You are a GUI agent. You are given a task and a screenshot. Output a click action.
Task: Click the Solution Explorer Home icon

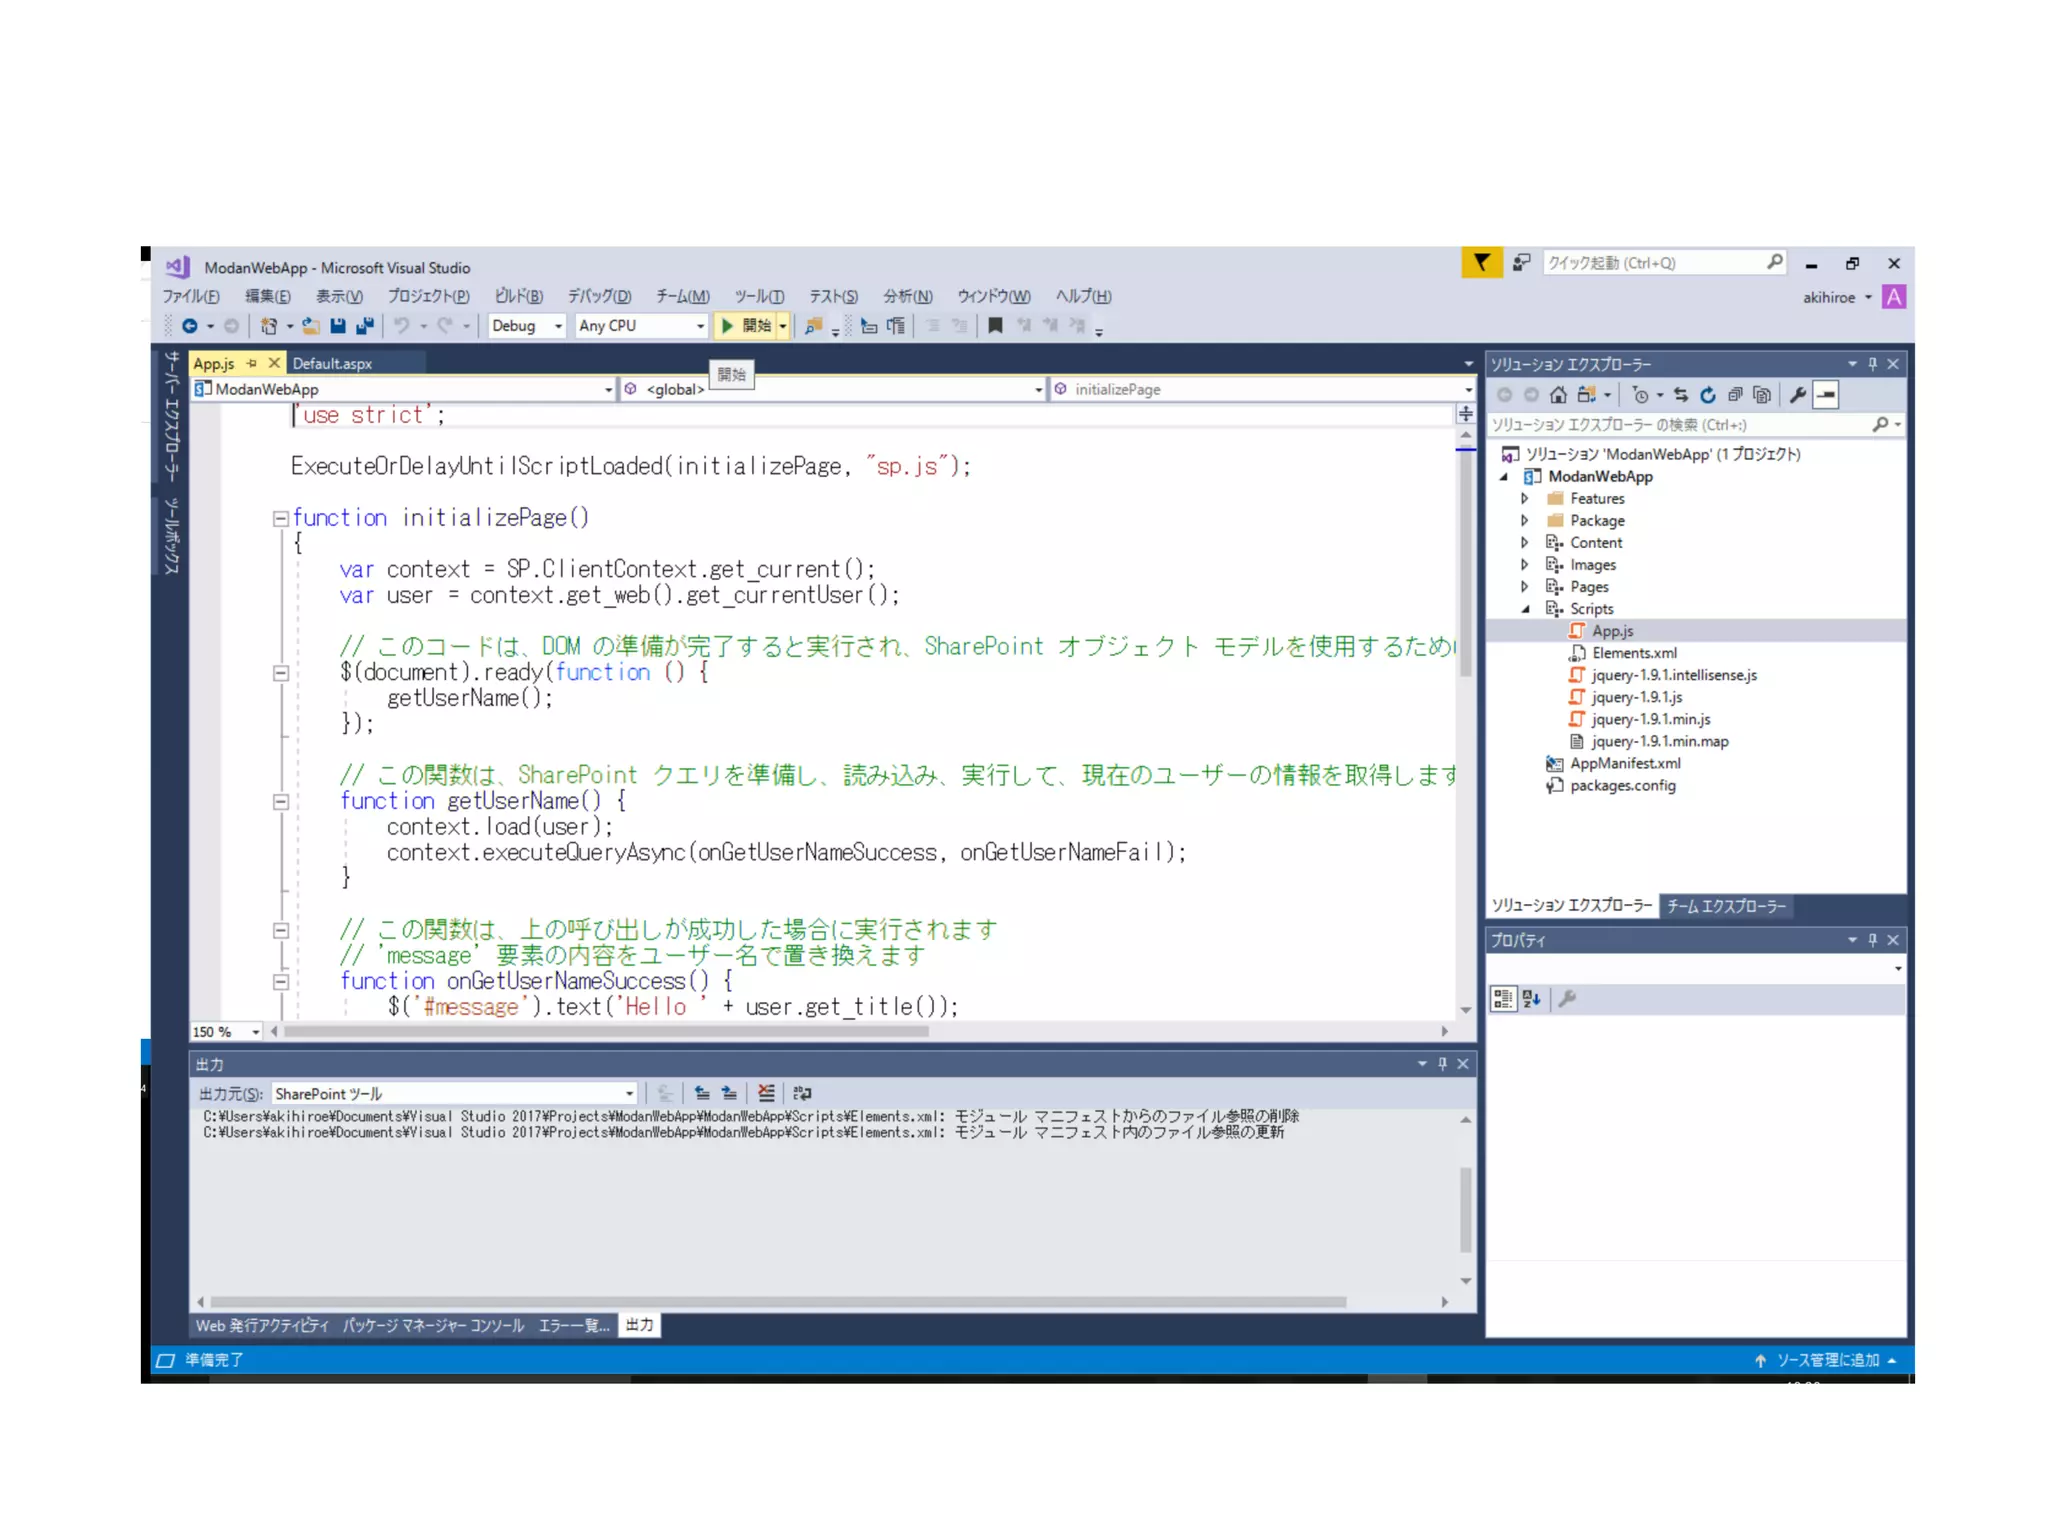point(1558,395)
